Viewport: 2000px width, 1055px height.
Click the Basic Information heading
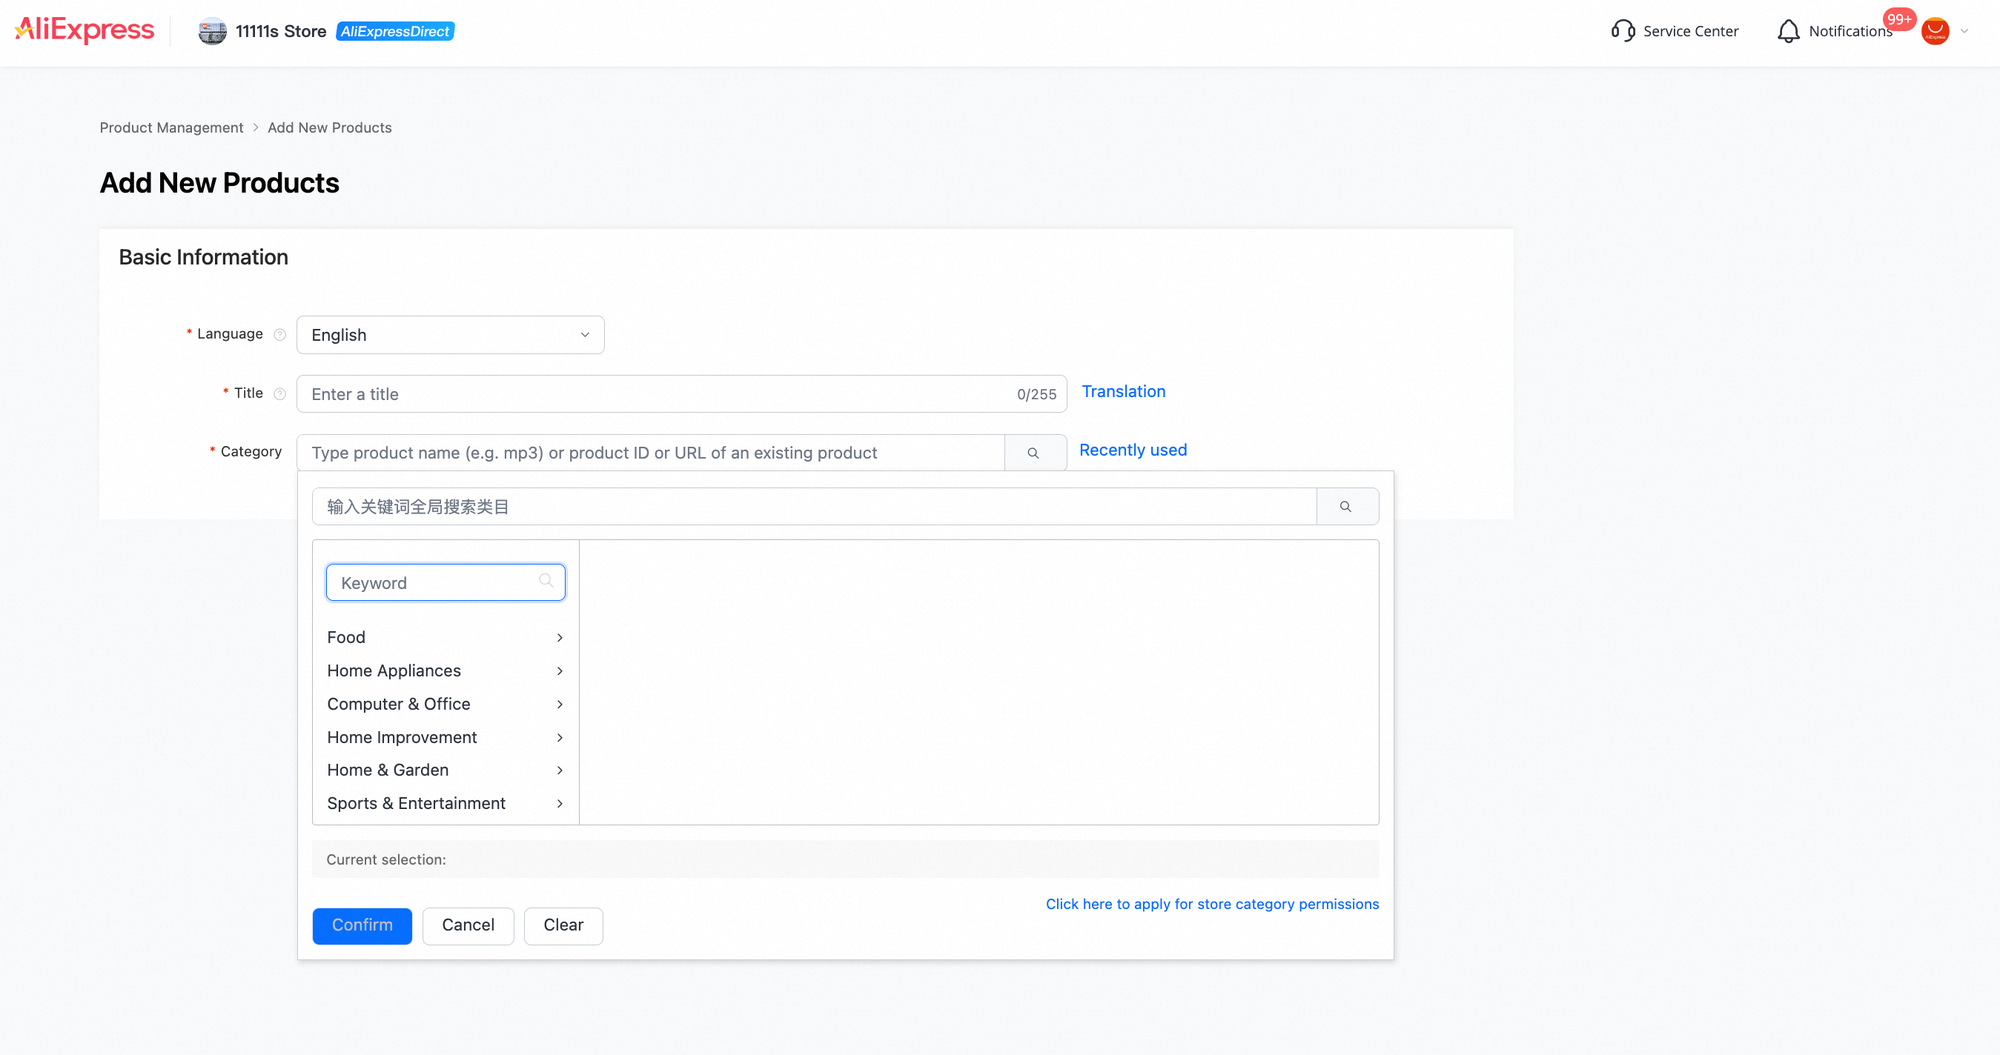(x=204, y=257)
